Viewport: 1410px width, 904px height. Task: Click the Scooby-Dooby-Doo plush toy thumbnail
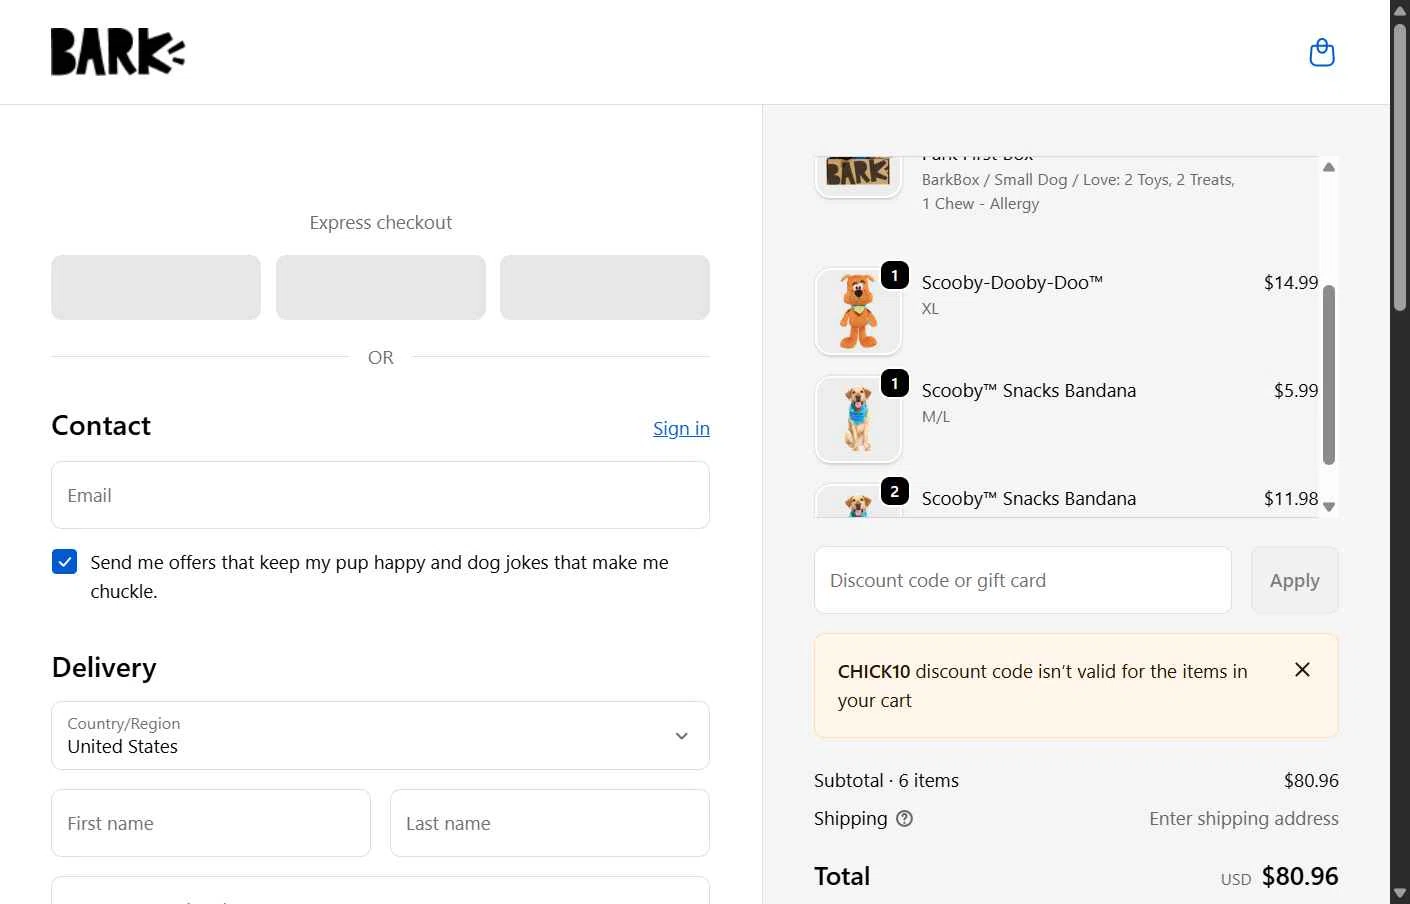(x=858, y=311)
